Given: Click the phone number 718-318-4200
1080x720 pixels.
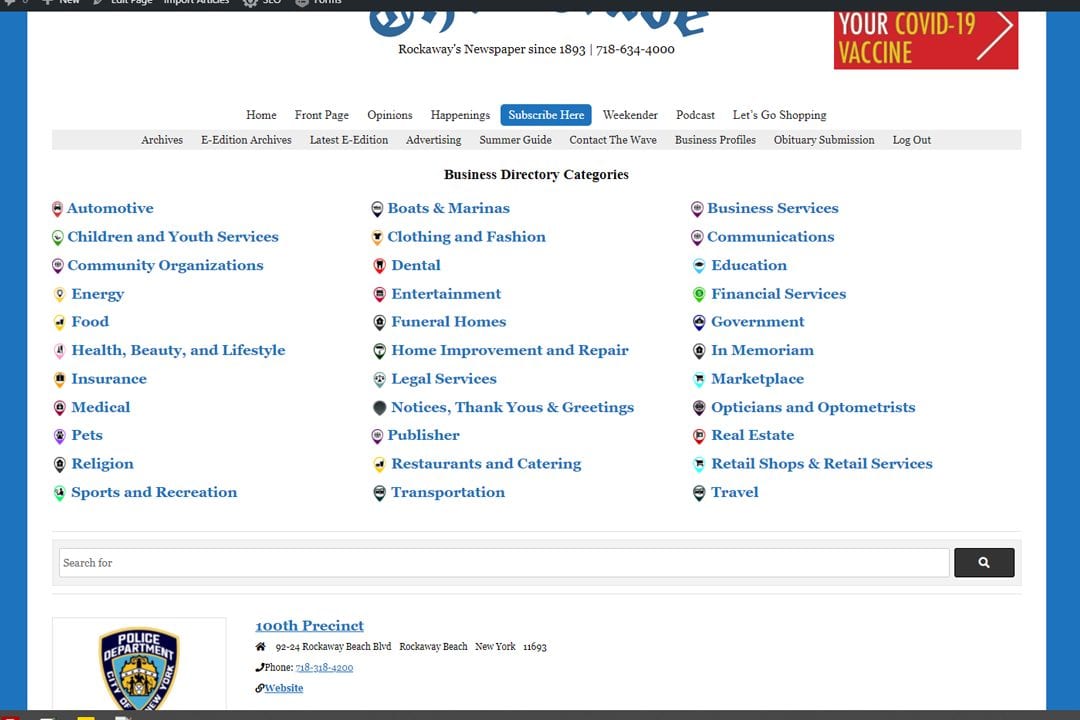Looking at the screenshot, I should pyautogui.click(x=324, y=668).
